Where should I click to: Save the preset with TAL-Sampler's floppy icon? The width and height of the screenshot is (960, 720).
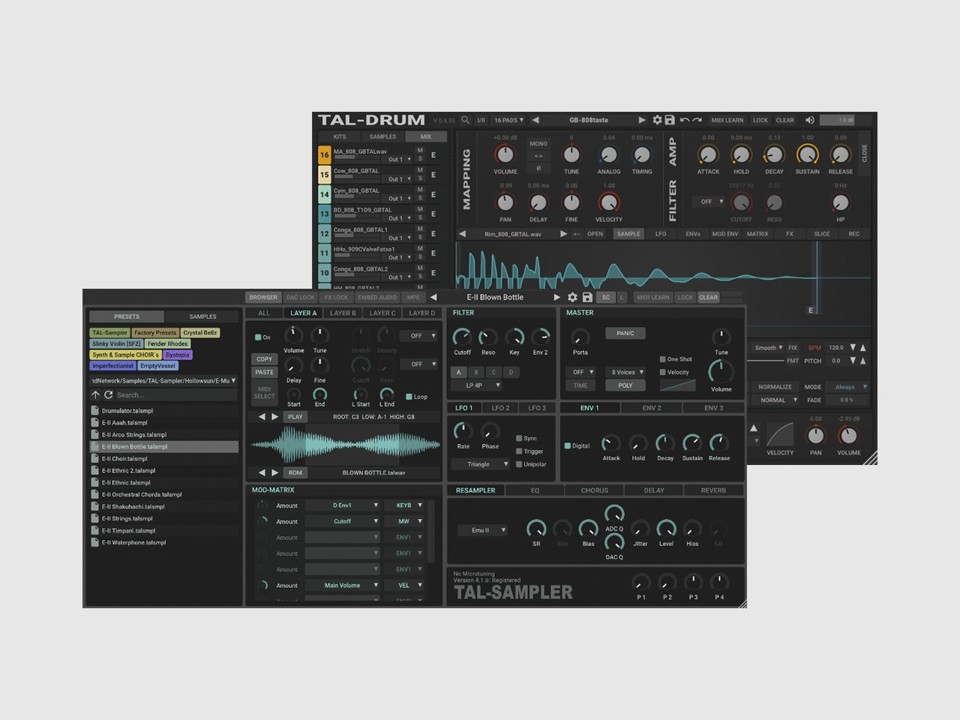point(587,297)
